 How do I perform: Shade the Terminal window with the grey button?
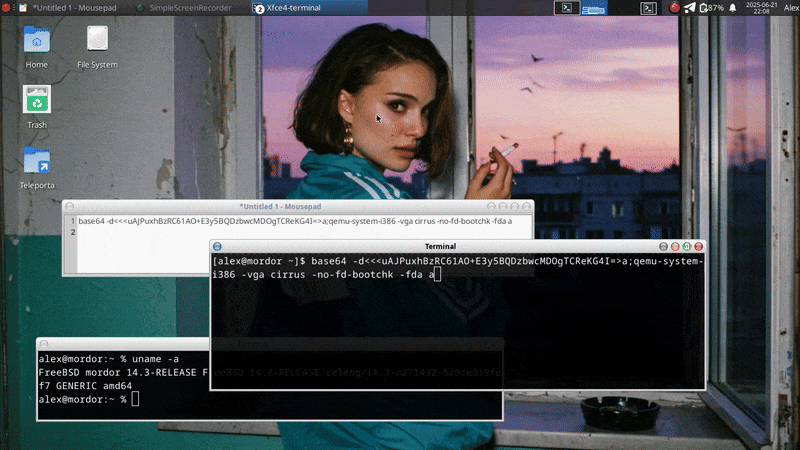663,246
